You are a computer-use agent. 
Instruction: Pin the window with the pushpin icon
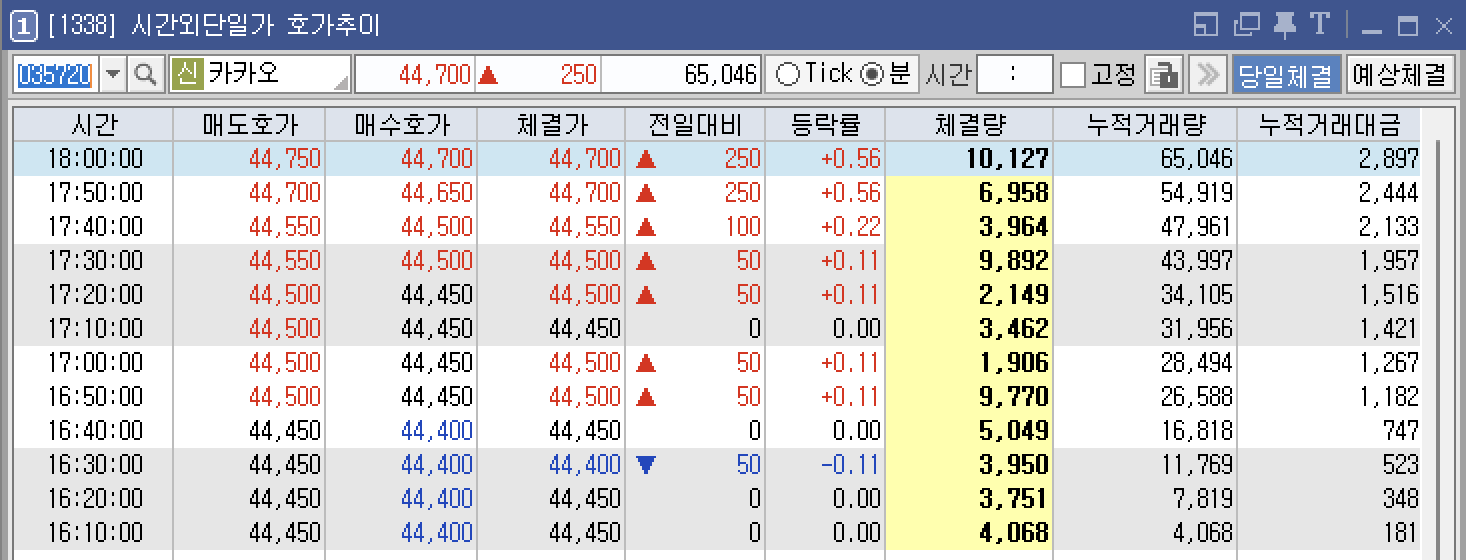[x=1285, y=26]
